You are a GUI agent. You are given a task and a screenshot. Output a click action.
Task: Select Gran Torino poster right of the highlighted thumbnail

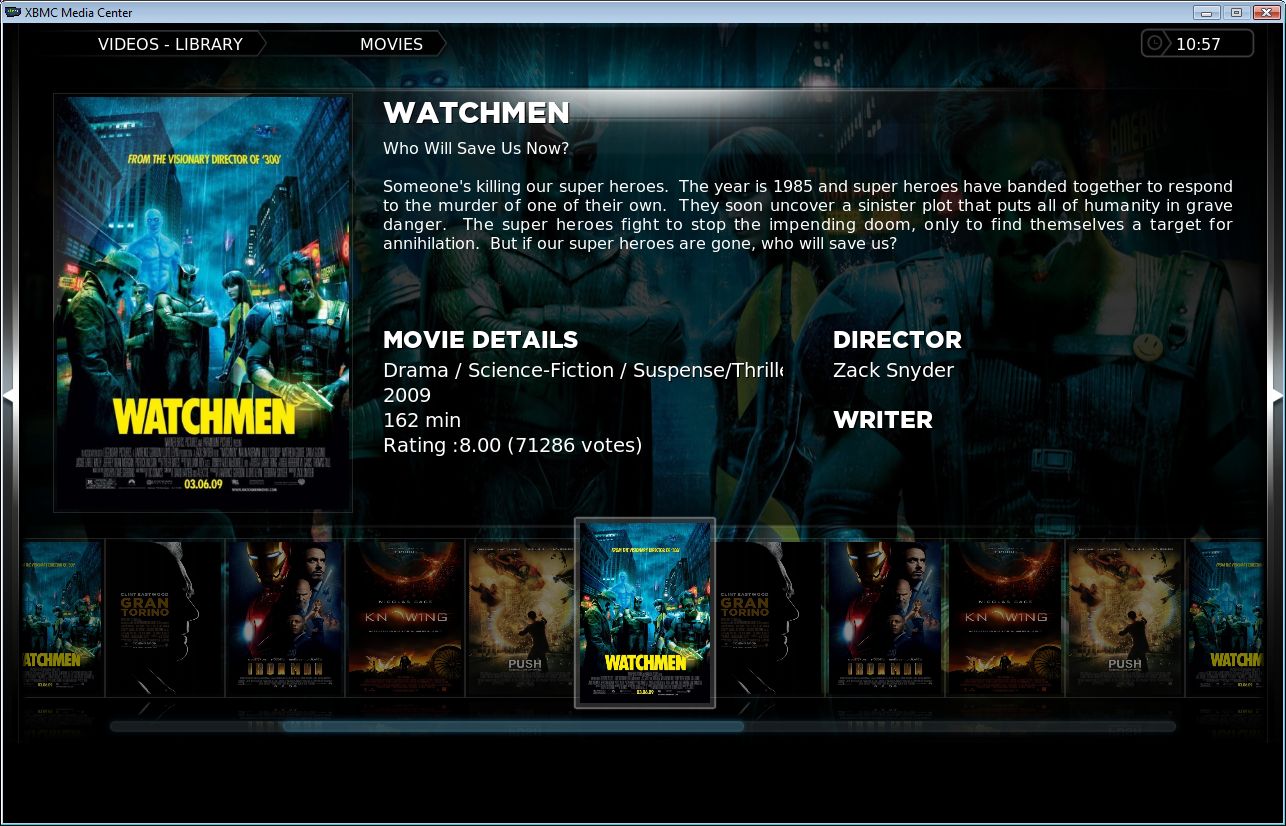[770, 617]
